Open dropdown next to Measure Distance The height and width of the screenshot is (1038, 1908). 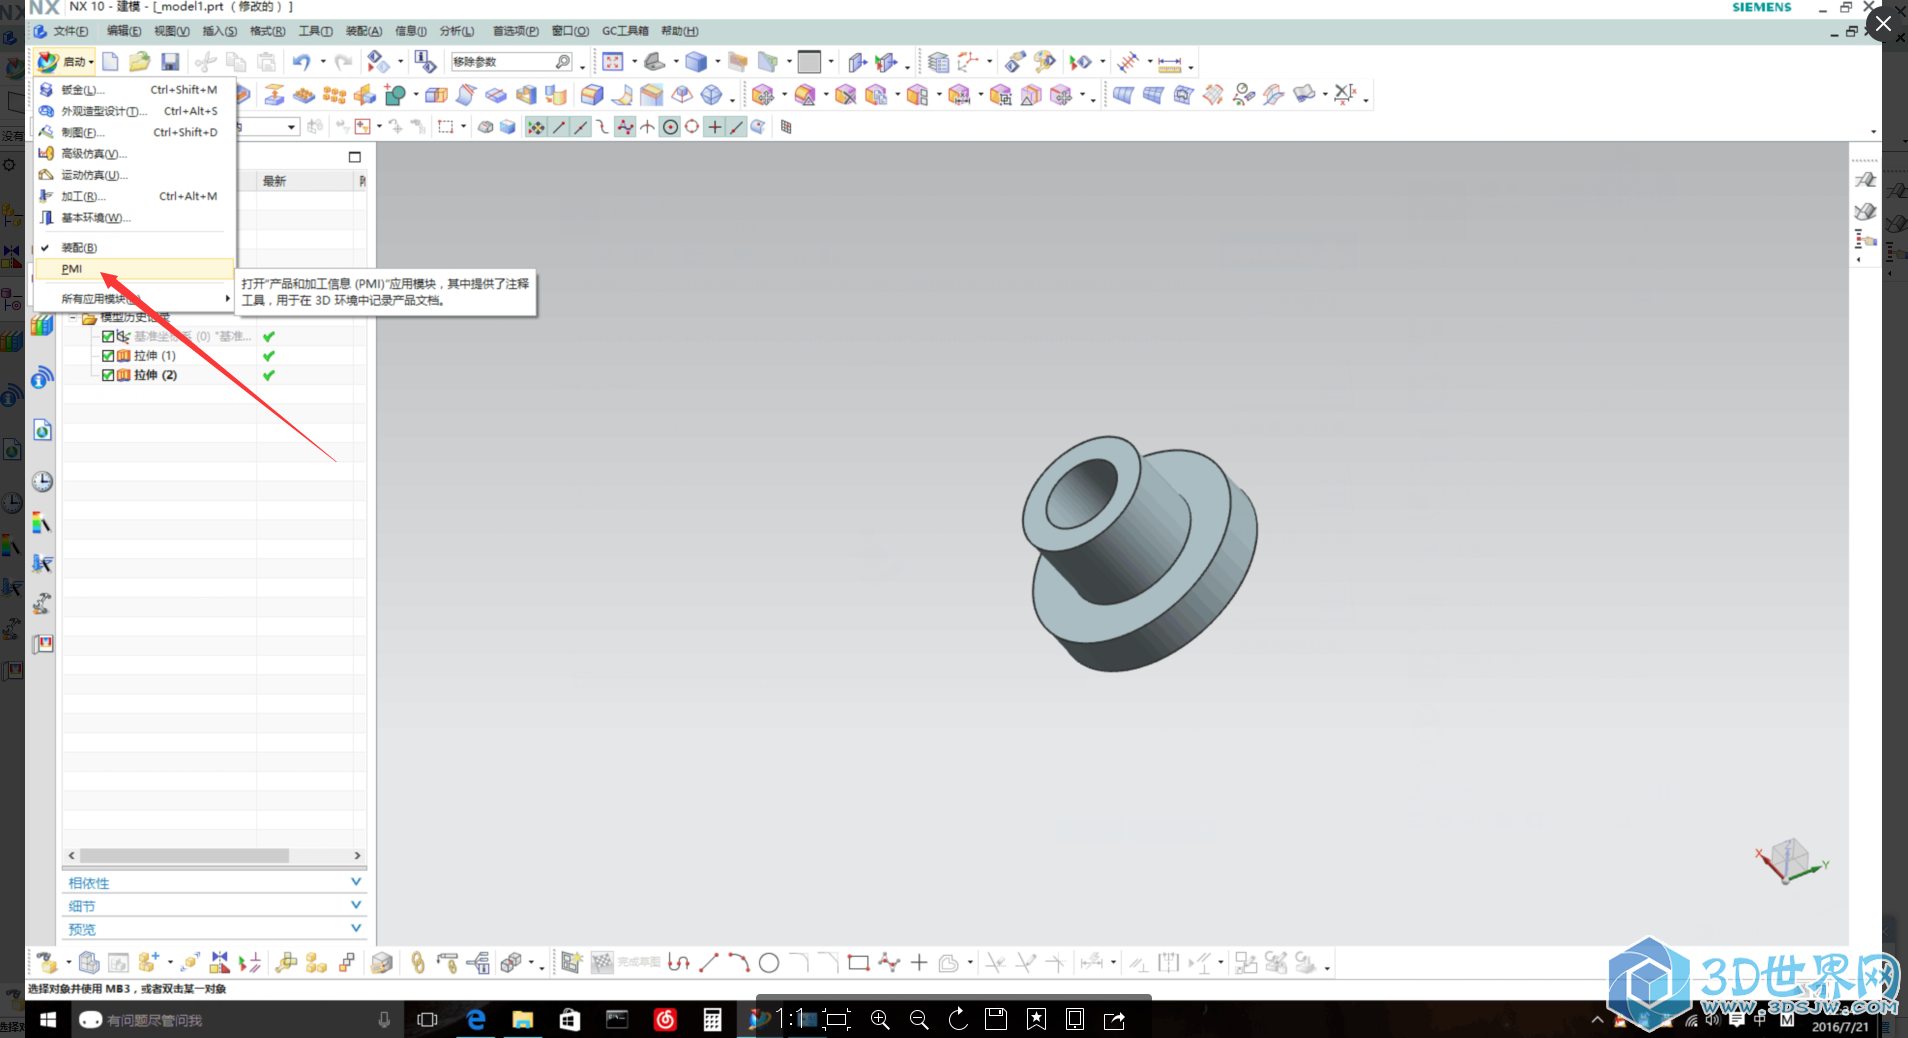coord(1190,67)
